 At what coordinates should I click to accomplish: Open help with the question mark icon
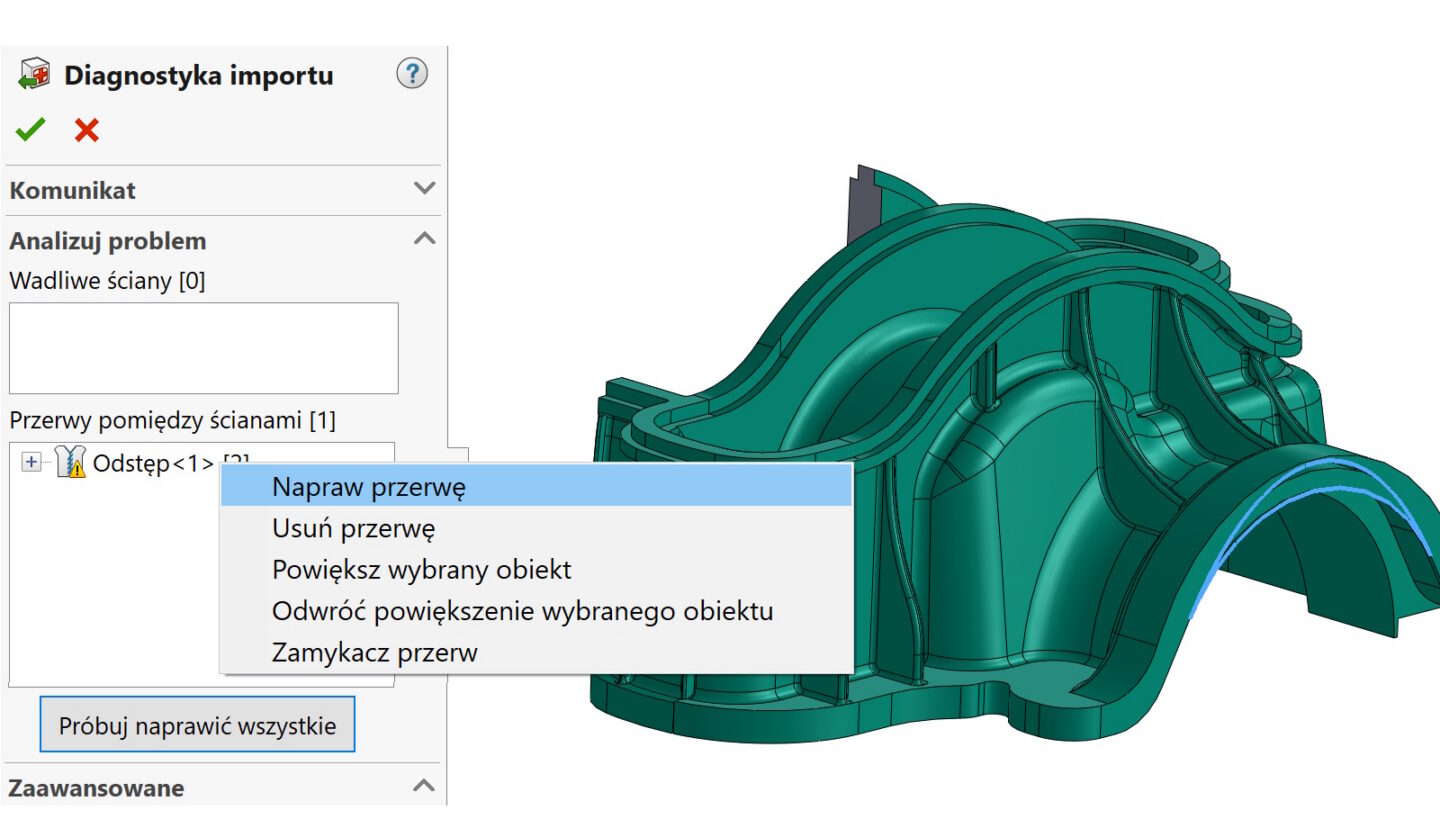[x=412, y=74]
